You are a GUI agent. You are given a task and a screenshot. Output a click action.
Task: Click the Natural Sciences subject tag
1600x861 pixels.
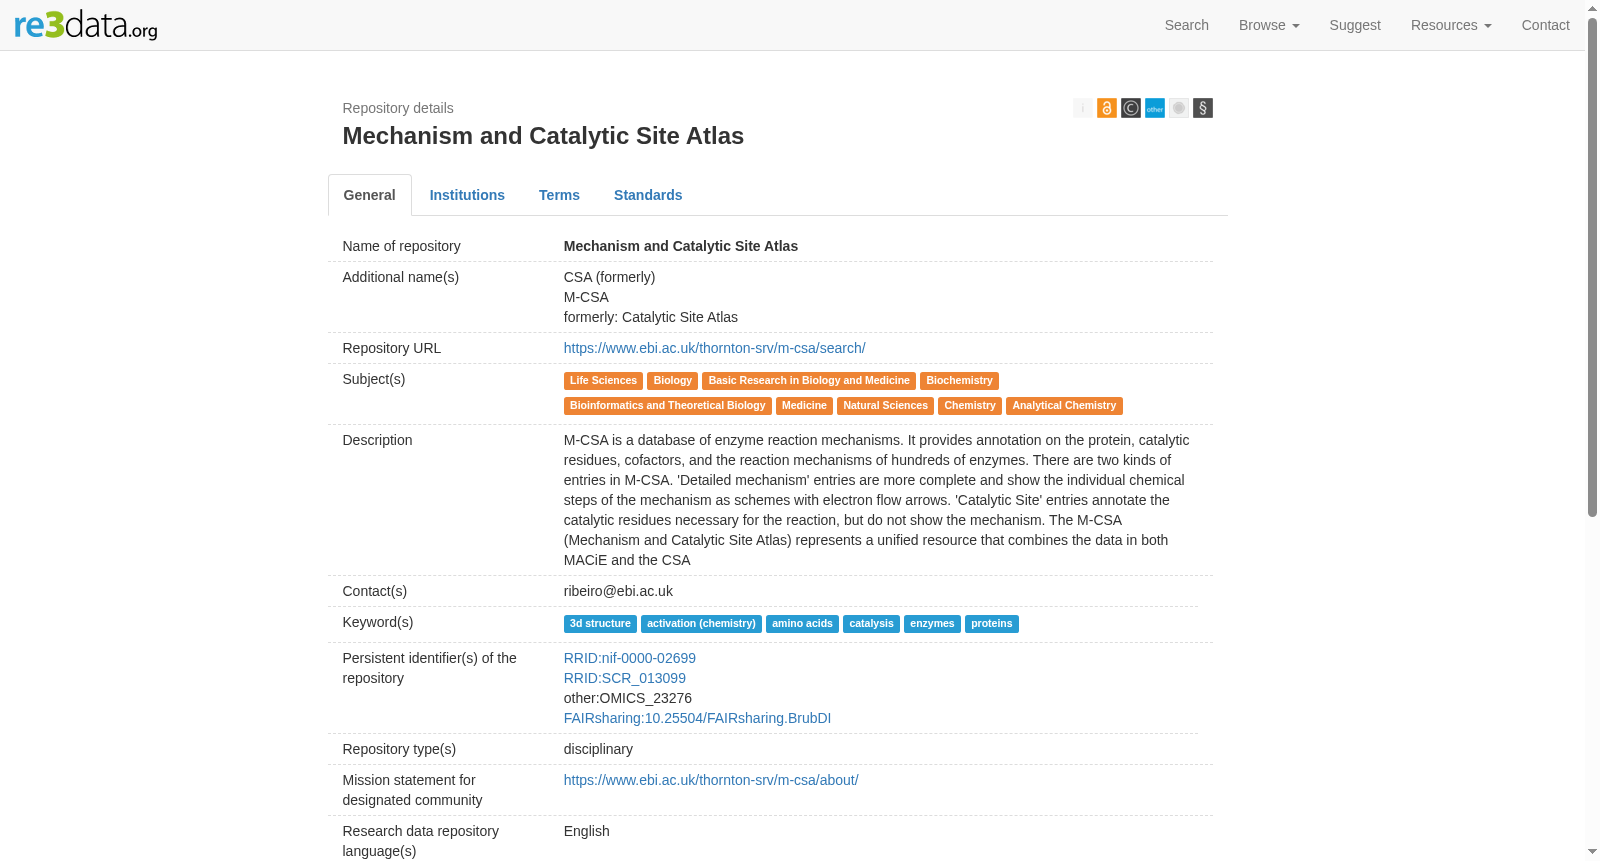click(x=885, y=406)
